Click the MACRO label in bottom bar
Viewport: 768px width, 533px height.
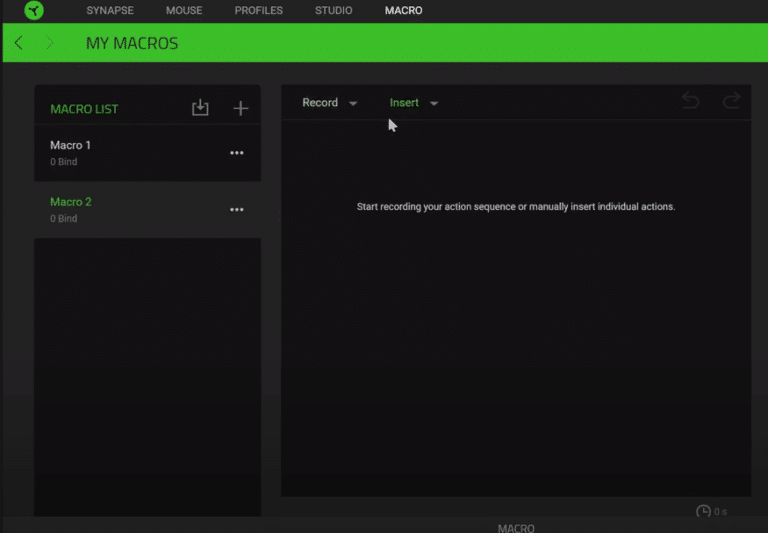(x=516, y=528)
